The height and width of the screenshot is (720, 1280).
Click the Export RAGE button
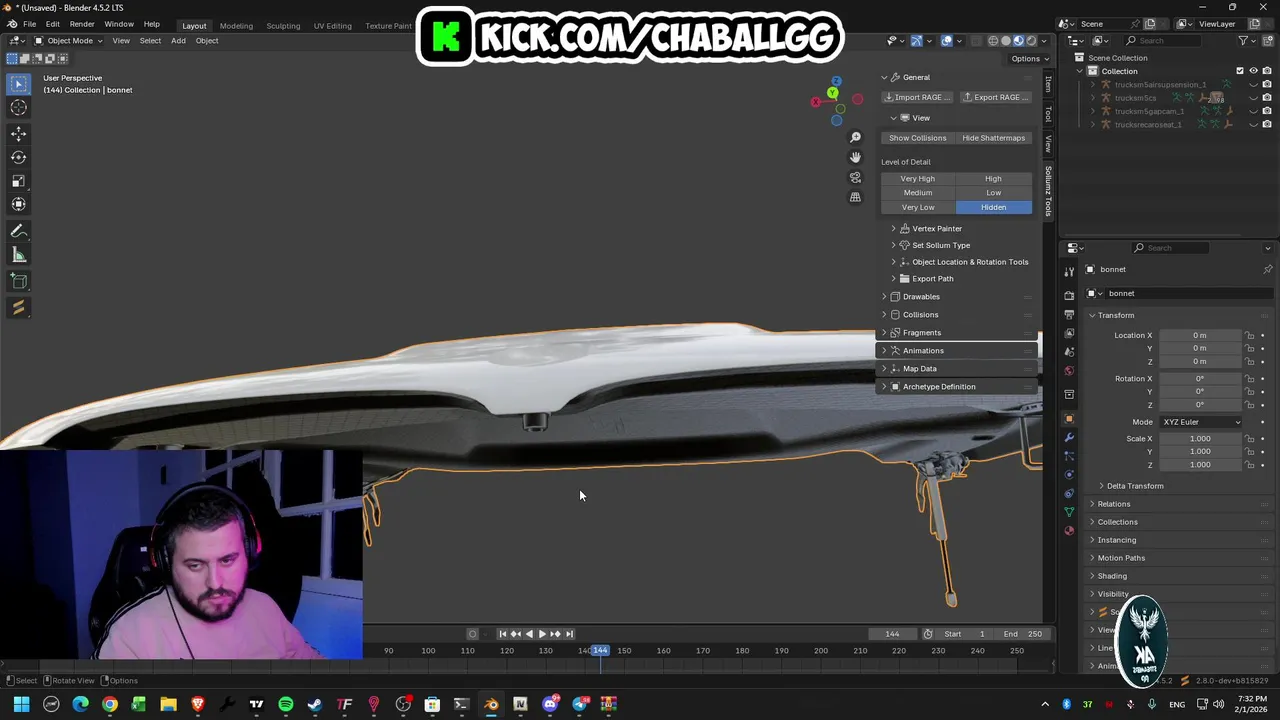[x=996, y=97]
